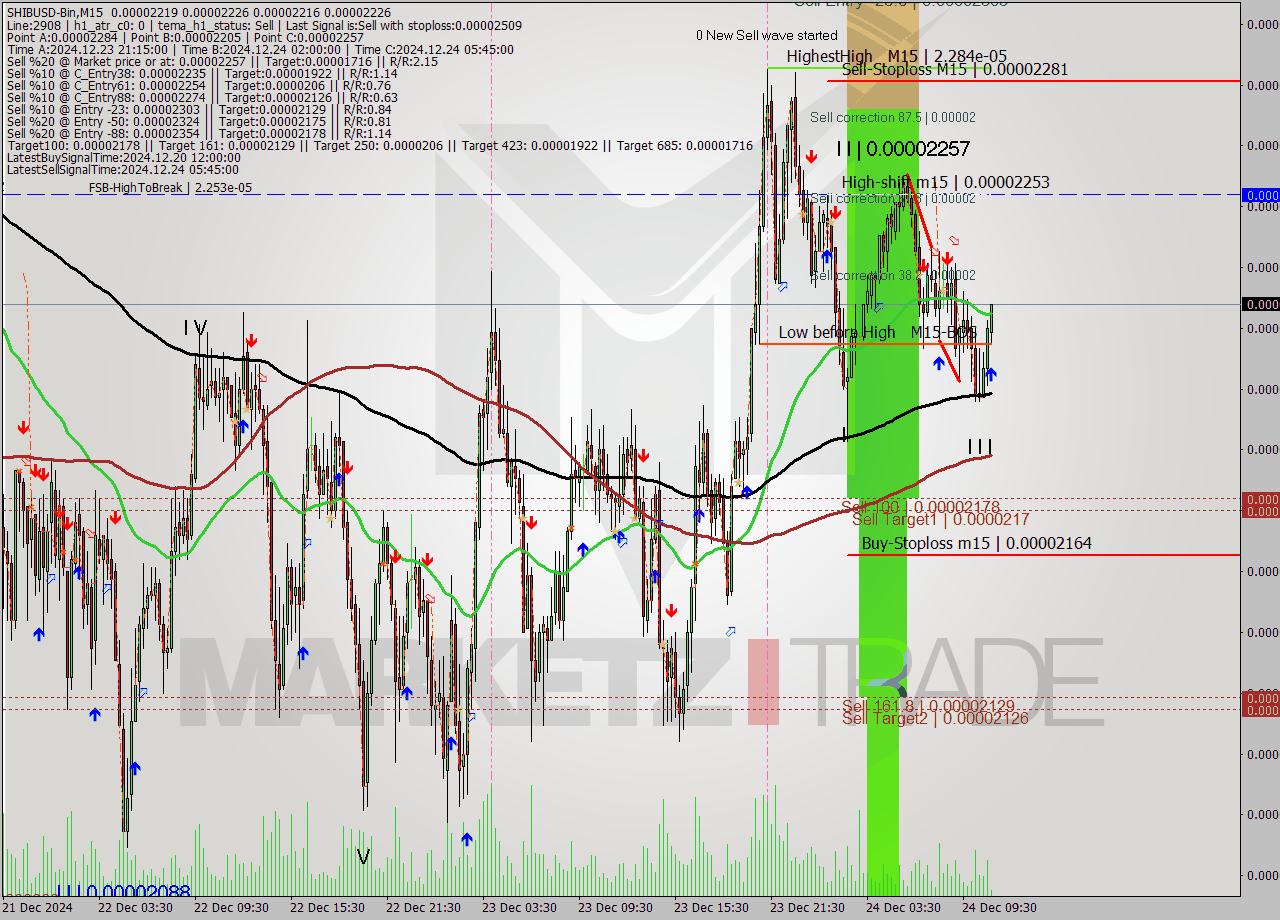Click the 'I I I' wave label beside black average
The width and height of the screenshot is (1280, 920).
coord(980,447)
